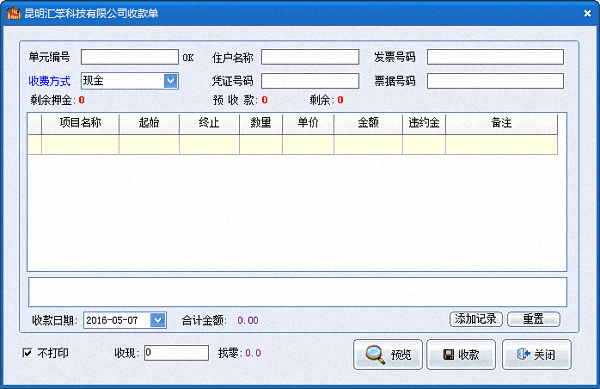Click the 违约金 column header

tap(424, 123)
